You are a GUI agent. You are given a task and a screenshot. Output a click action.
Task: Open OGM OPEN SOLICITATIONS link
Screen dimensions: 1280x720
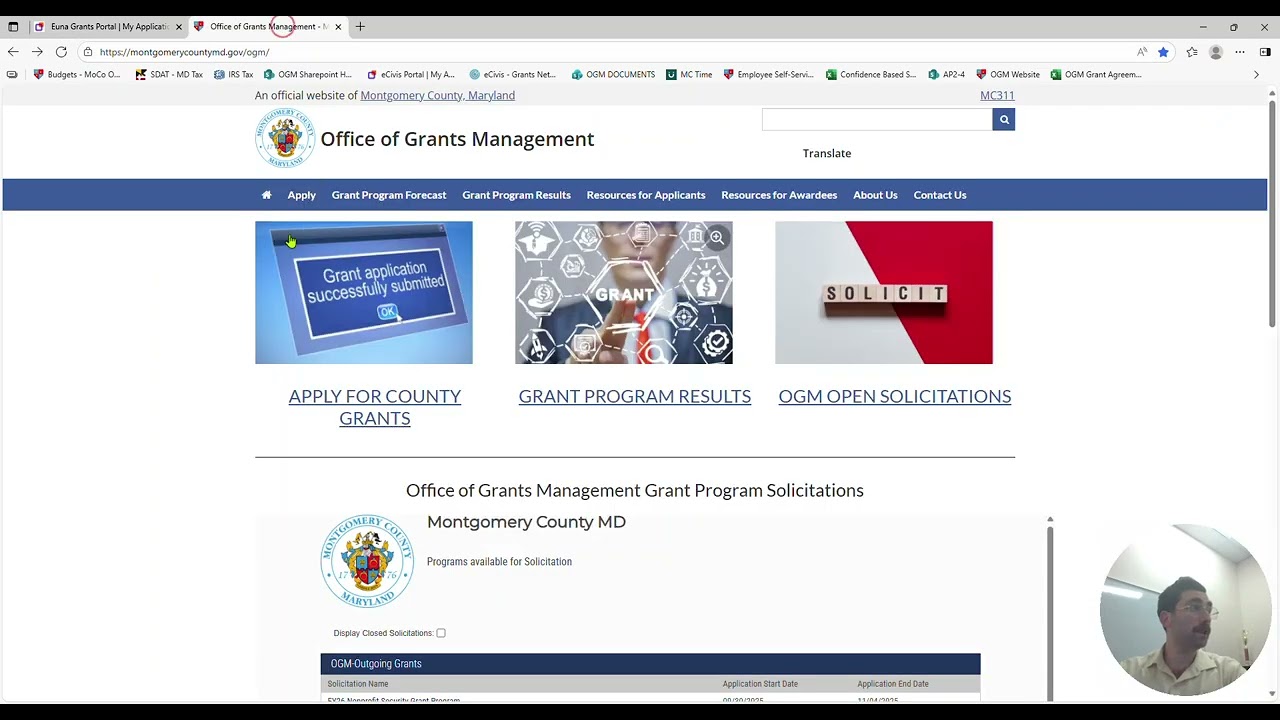(895, 396)
